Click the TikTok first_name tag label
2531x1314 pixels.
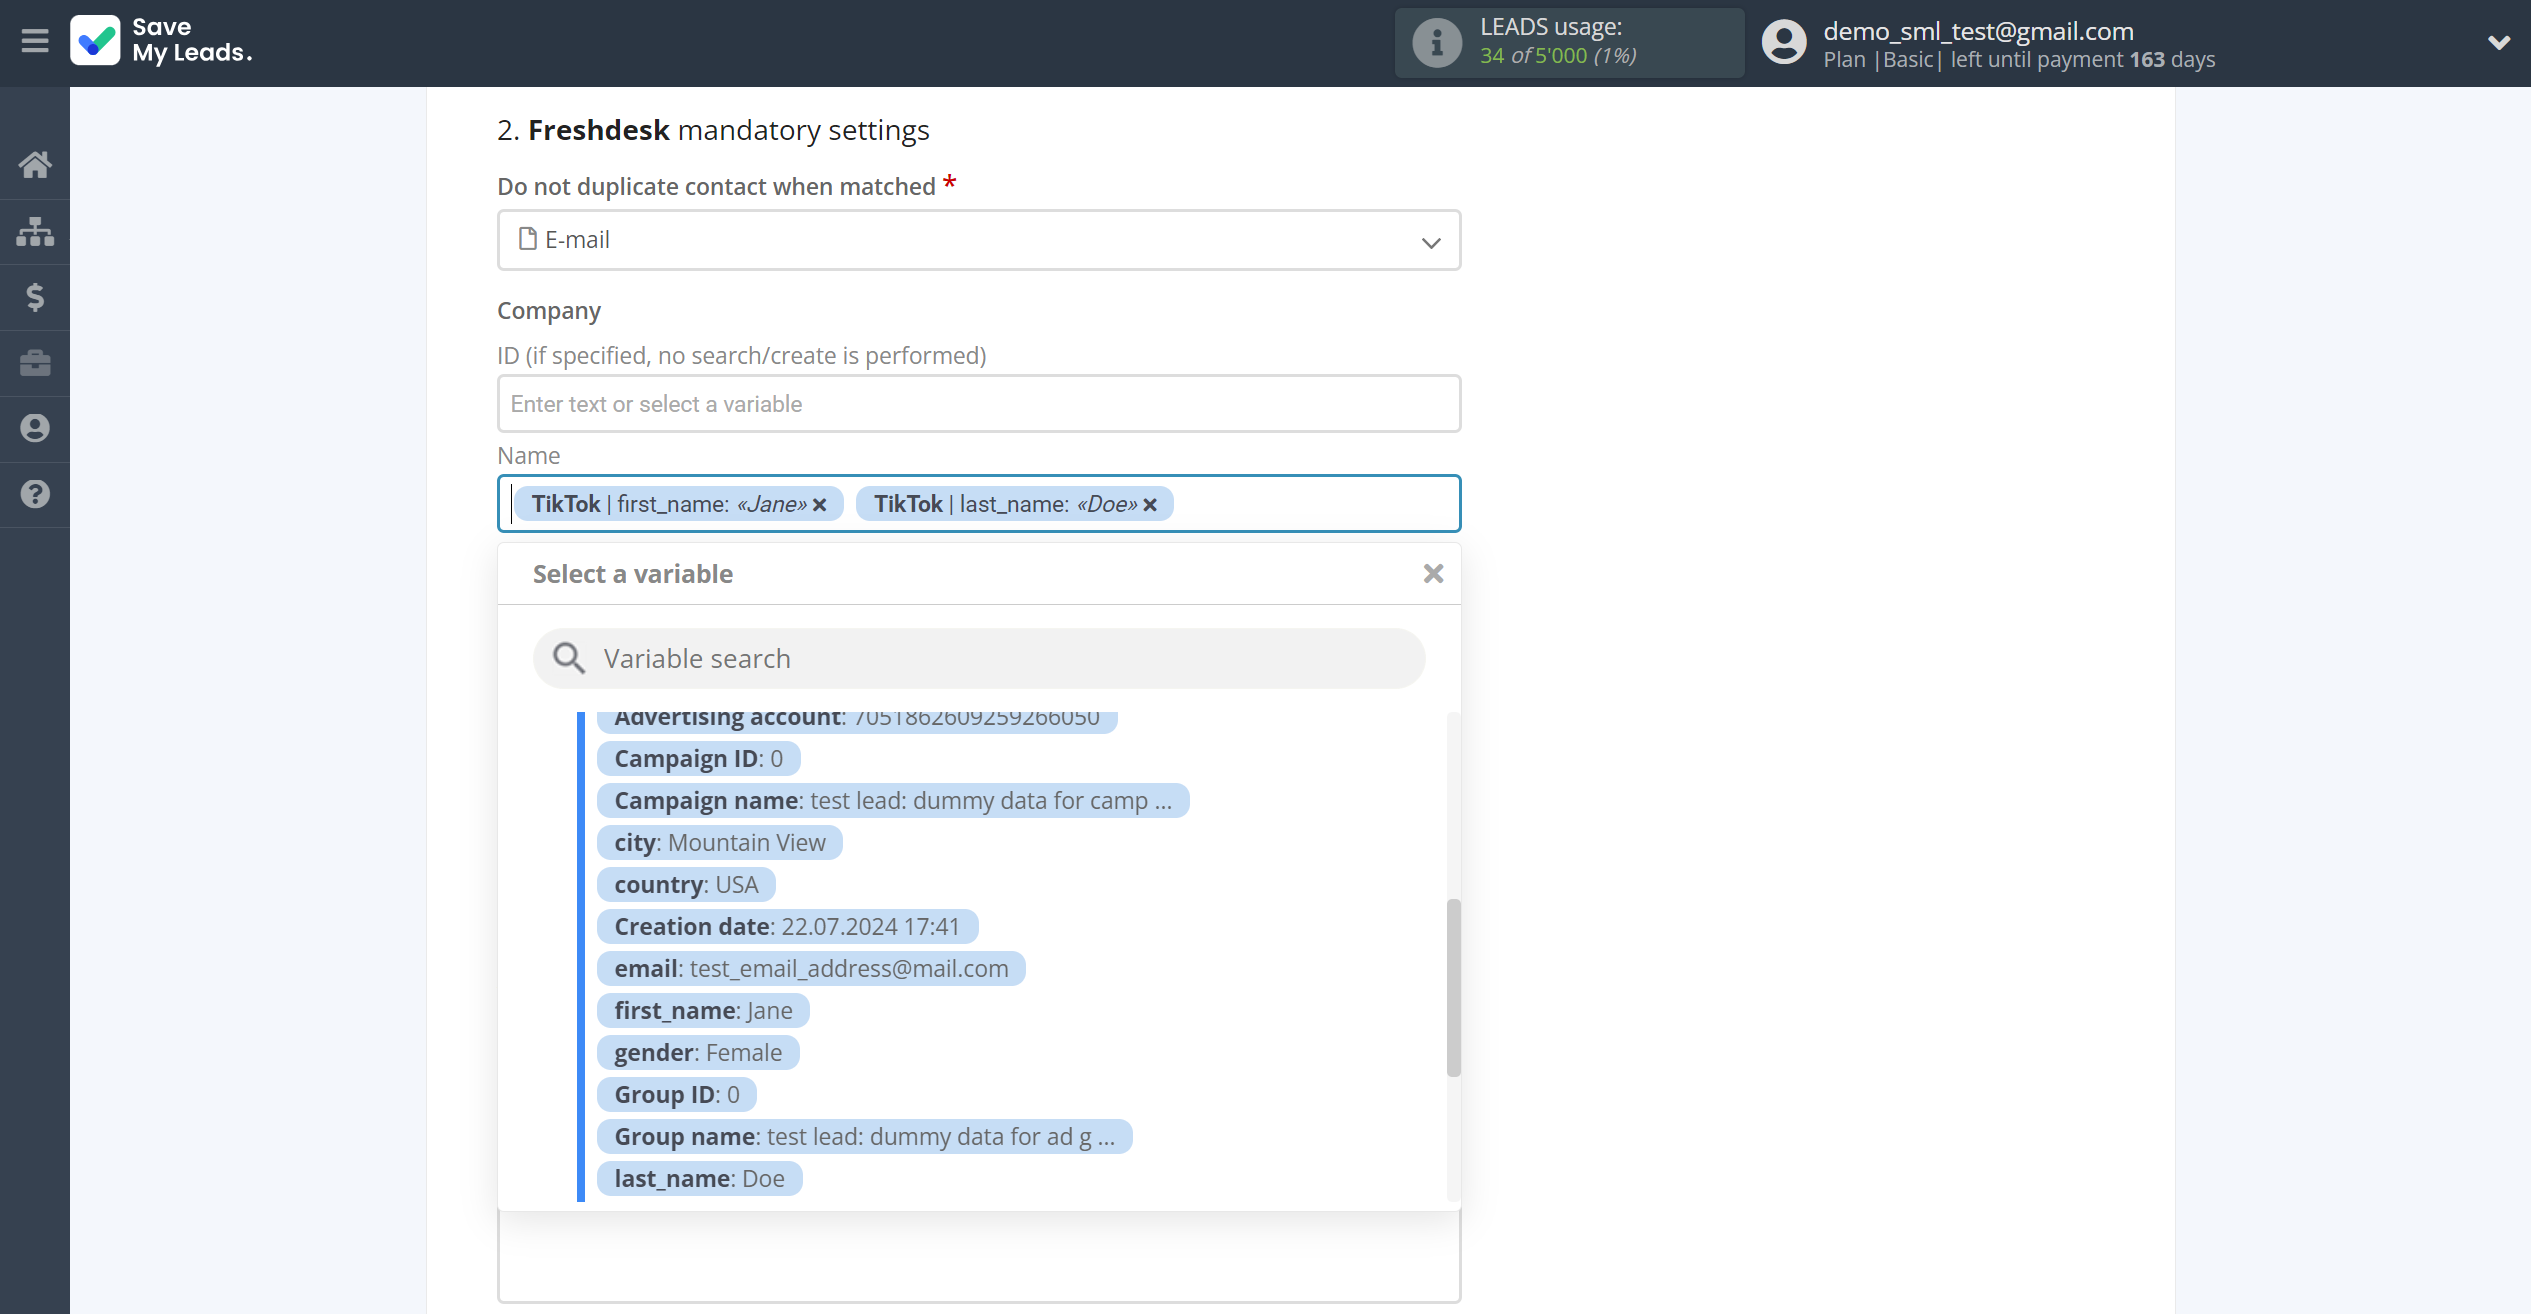pos(669,504)
